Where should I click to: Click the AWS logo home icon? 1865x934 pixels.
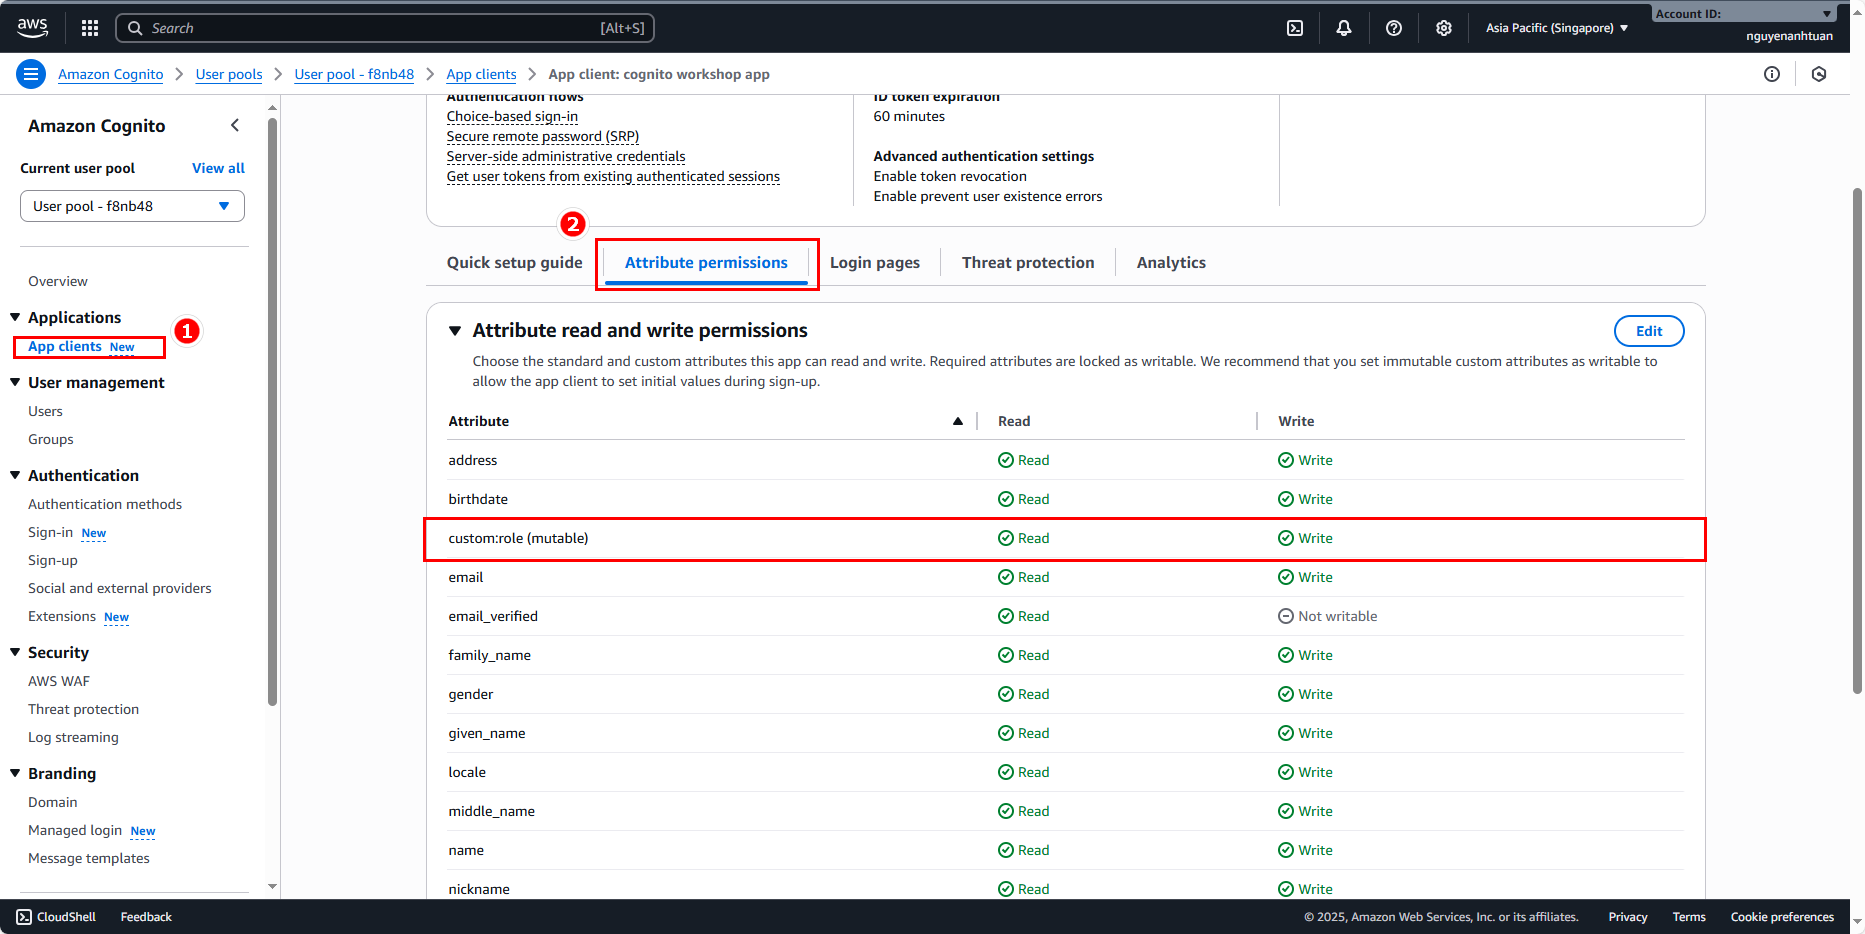coord(32,28)
